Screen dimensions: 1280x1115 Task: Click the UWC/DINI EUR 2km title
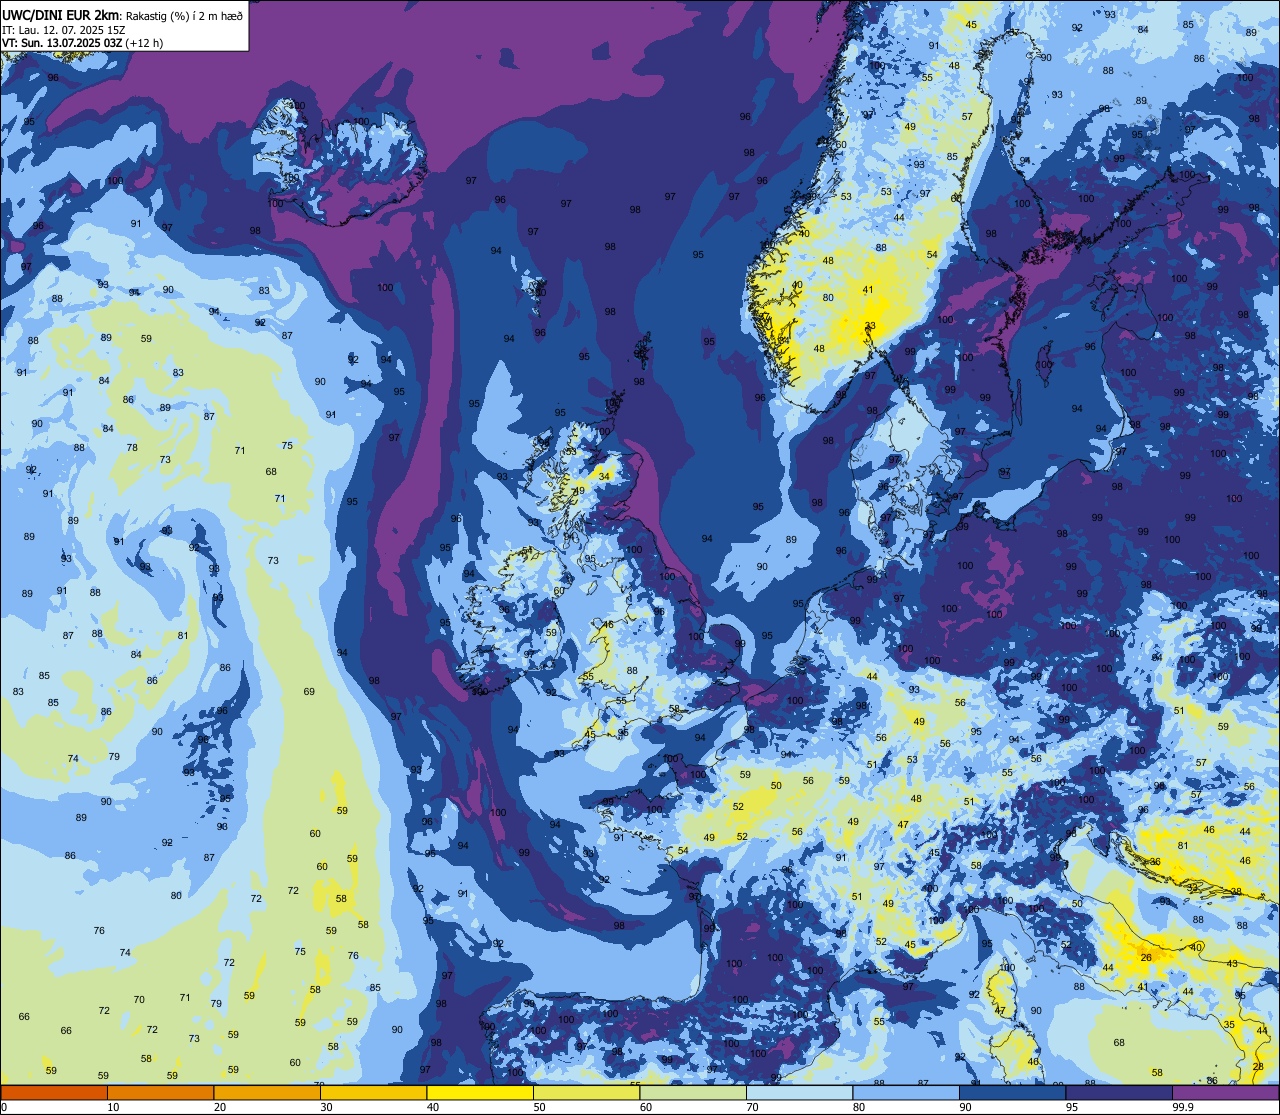tap(60, 14)
